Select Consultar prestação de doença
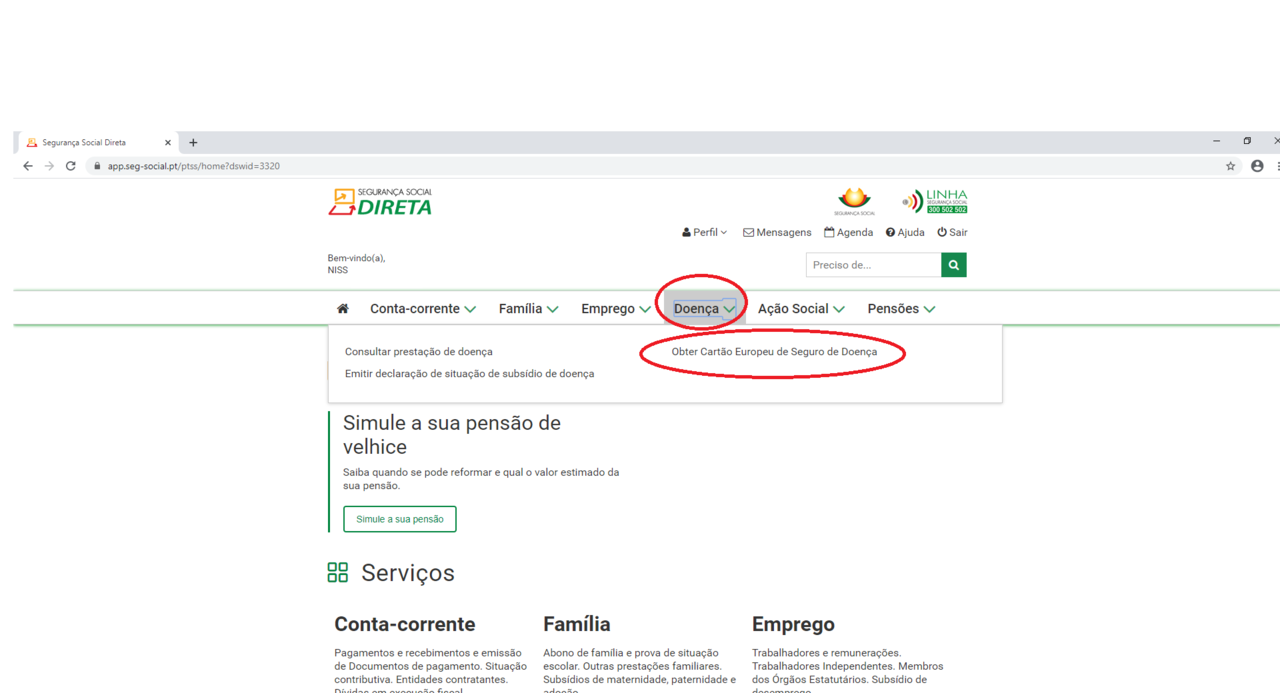The width and height of the screenshot is (1280, 693). 418,352
